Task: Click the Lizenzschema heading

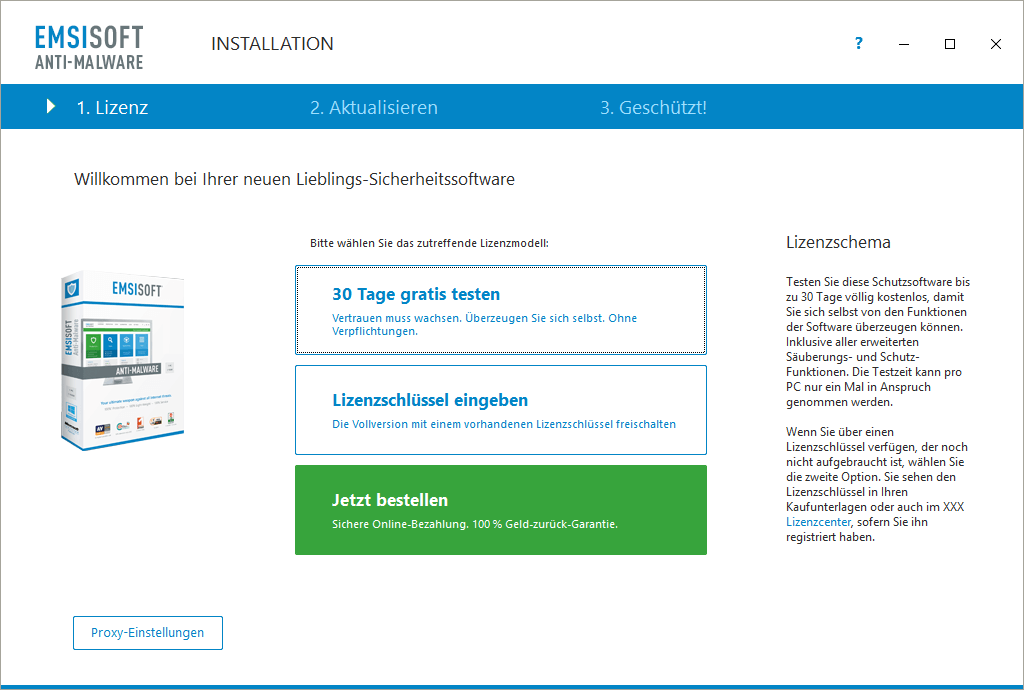Action: coord(838,242)
